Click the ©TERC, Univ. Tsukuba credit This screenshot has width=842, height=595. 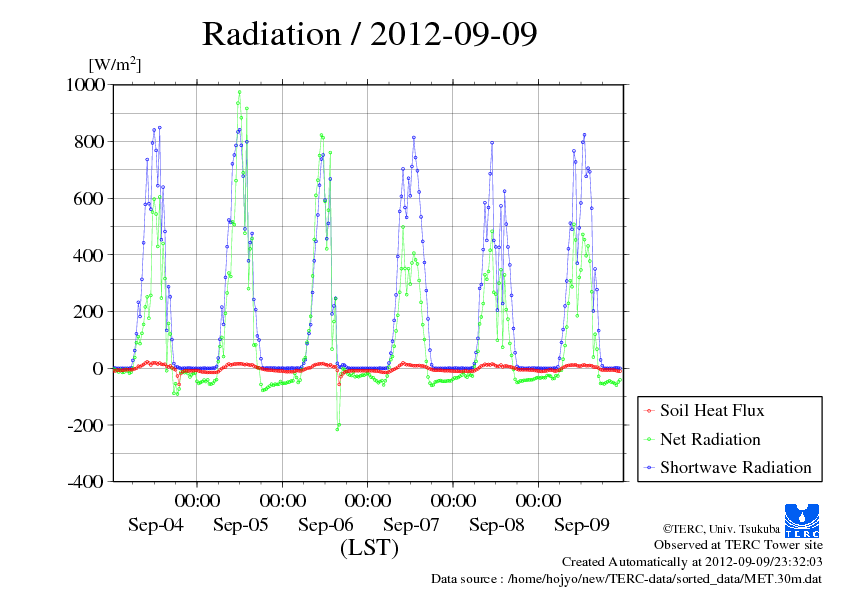[721, 529]
